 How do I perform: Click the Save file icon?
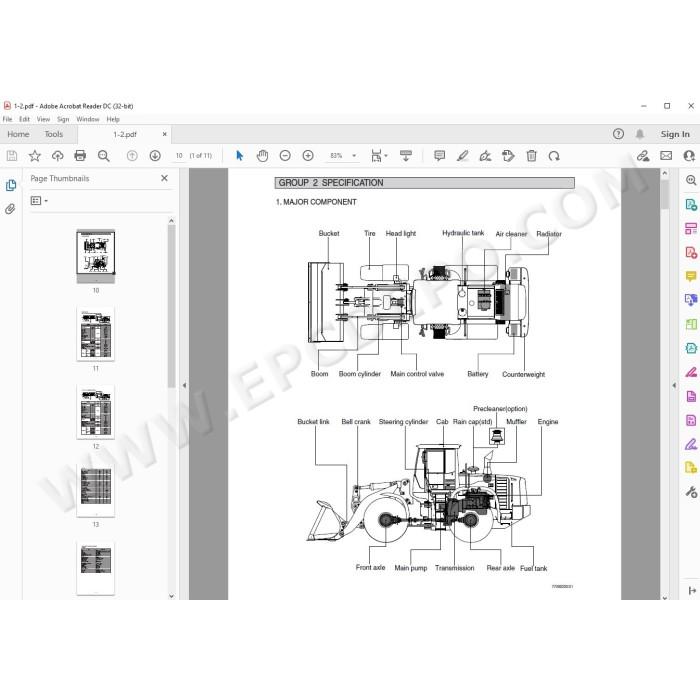pos(12,156)
